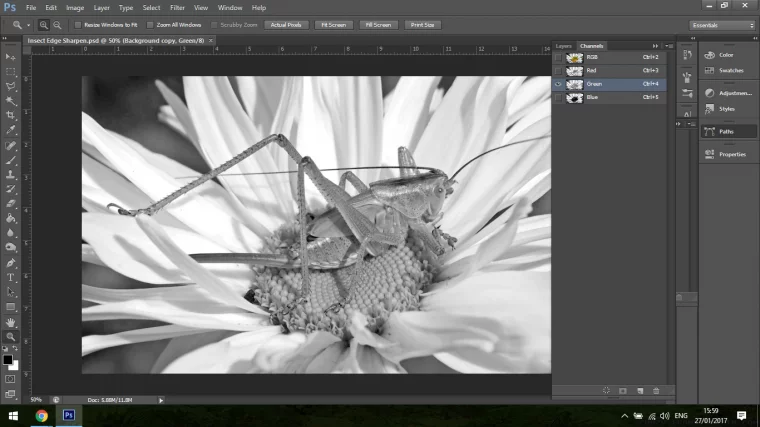Image resolution: width=760 pixels, height=427 pixels.
Task: Click Zoom Out magnifier in options bar
Action: pos(57,25)
